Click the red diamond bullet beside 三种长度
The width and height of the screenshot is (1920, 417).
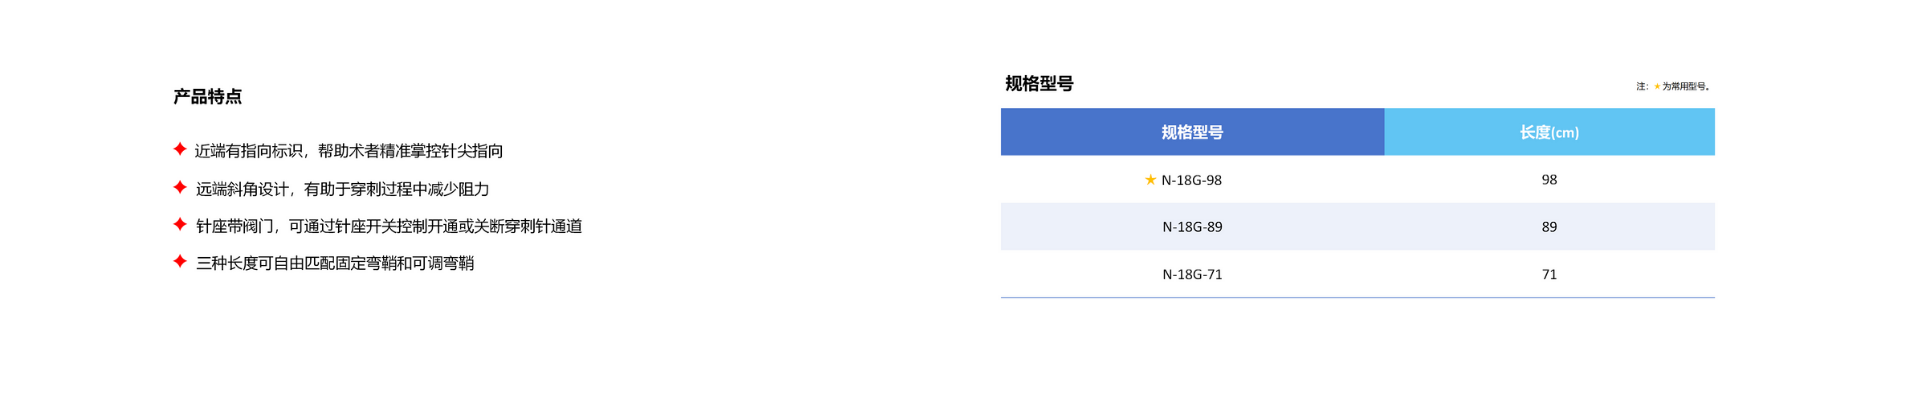[180, 261]
